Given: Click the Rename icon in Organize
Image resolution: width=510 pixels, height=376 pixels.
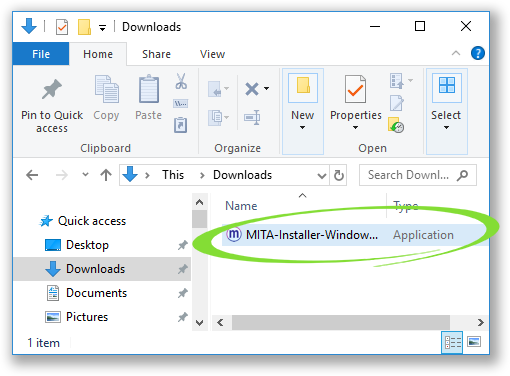Looking at the screenshot, I should pyautogui.click(x=252, y=117).
